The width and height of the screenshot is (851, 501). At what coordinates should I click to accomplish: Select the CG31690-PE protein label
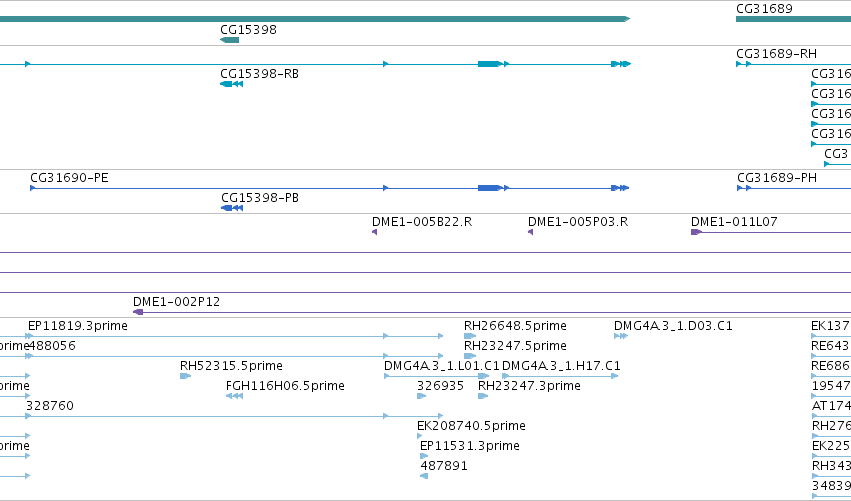tap(69, 178)
